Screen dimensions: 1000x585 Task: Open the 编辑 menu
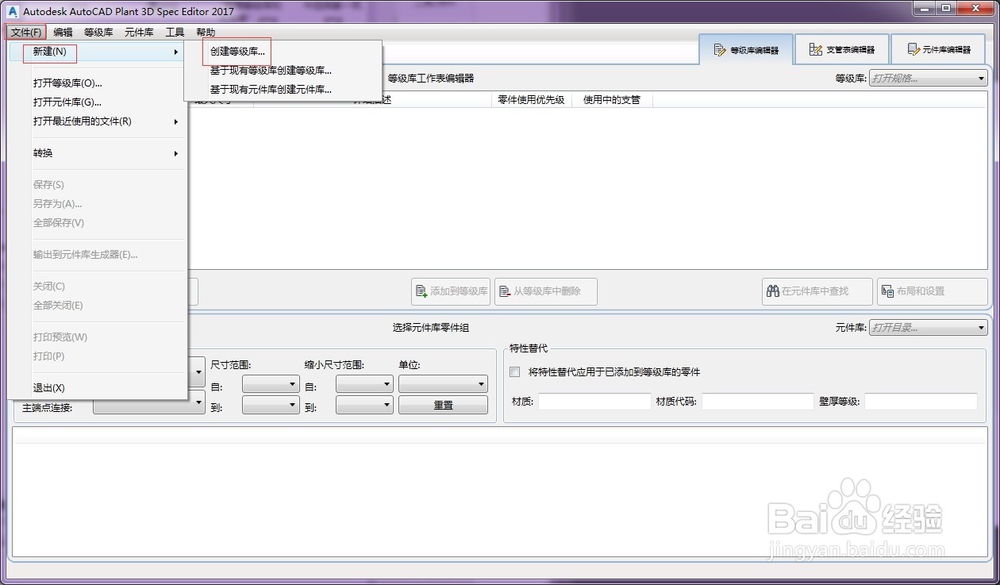(62, 32)
